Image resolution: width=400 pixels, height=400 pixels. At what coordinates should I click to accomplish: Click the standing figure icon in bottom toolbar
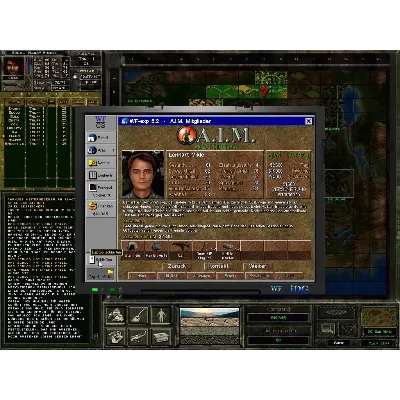pos(161,315)
